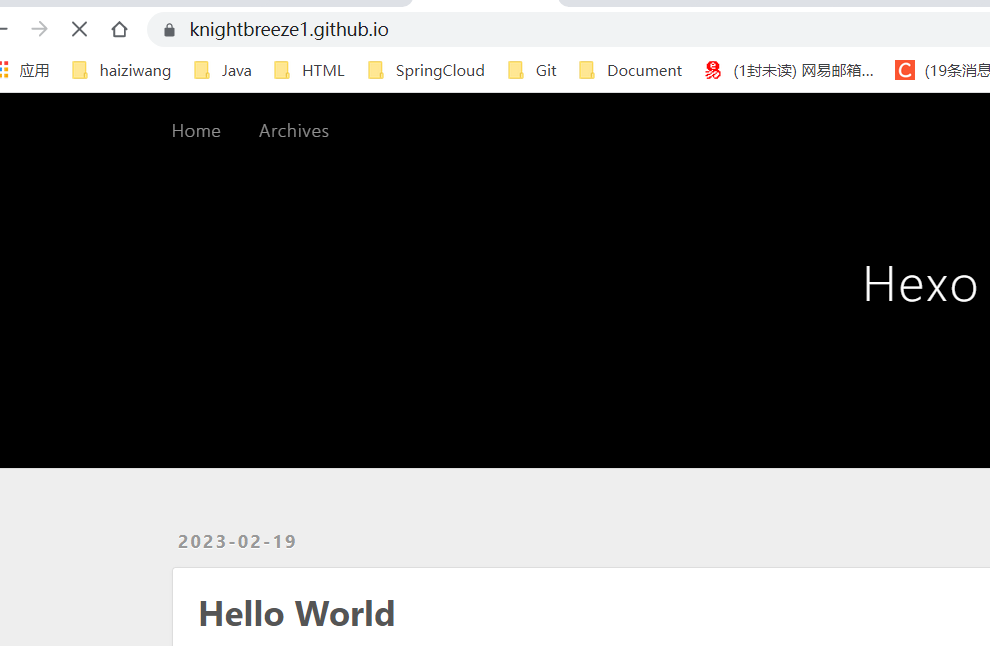Image resolution: width=990 pixels, height=646 pixels.
Task: Focus the address bar showing knightbreeze1.github.io
Action: tap(568, 30)
